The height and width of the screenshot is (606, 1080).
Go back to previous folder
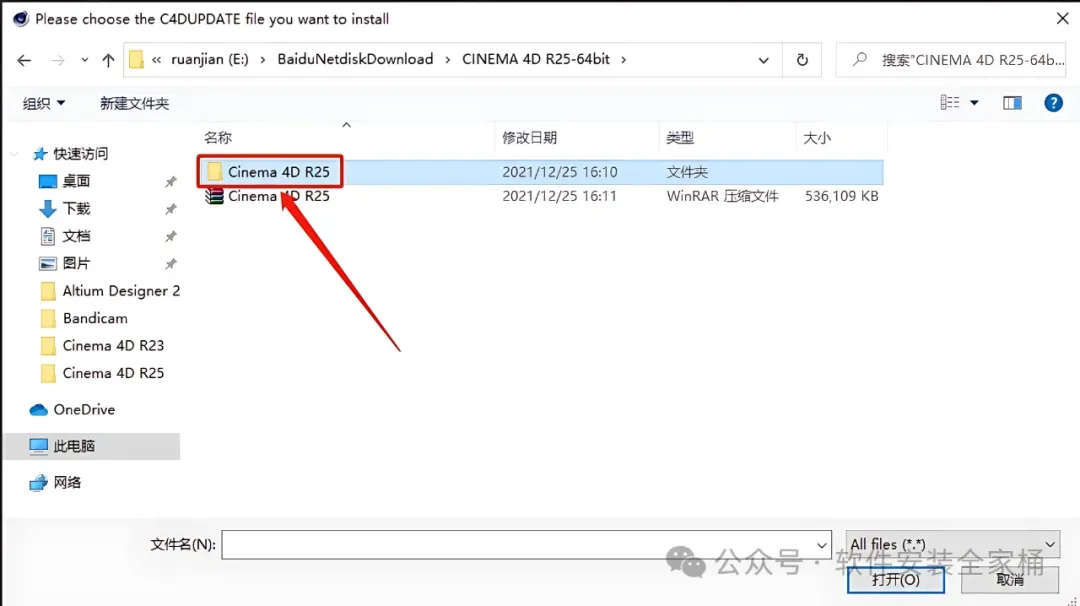click(x=24, y=60)
